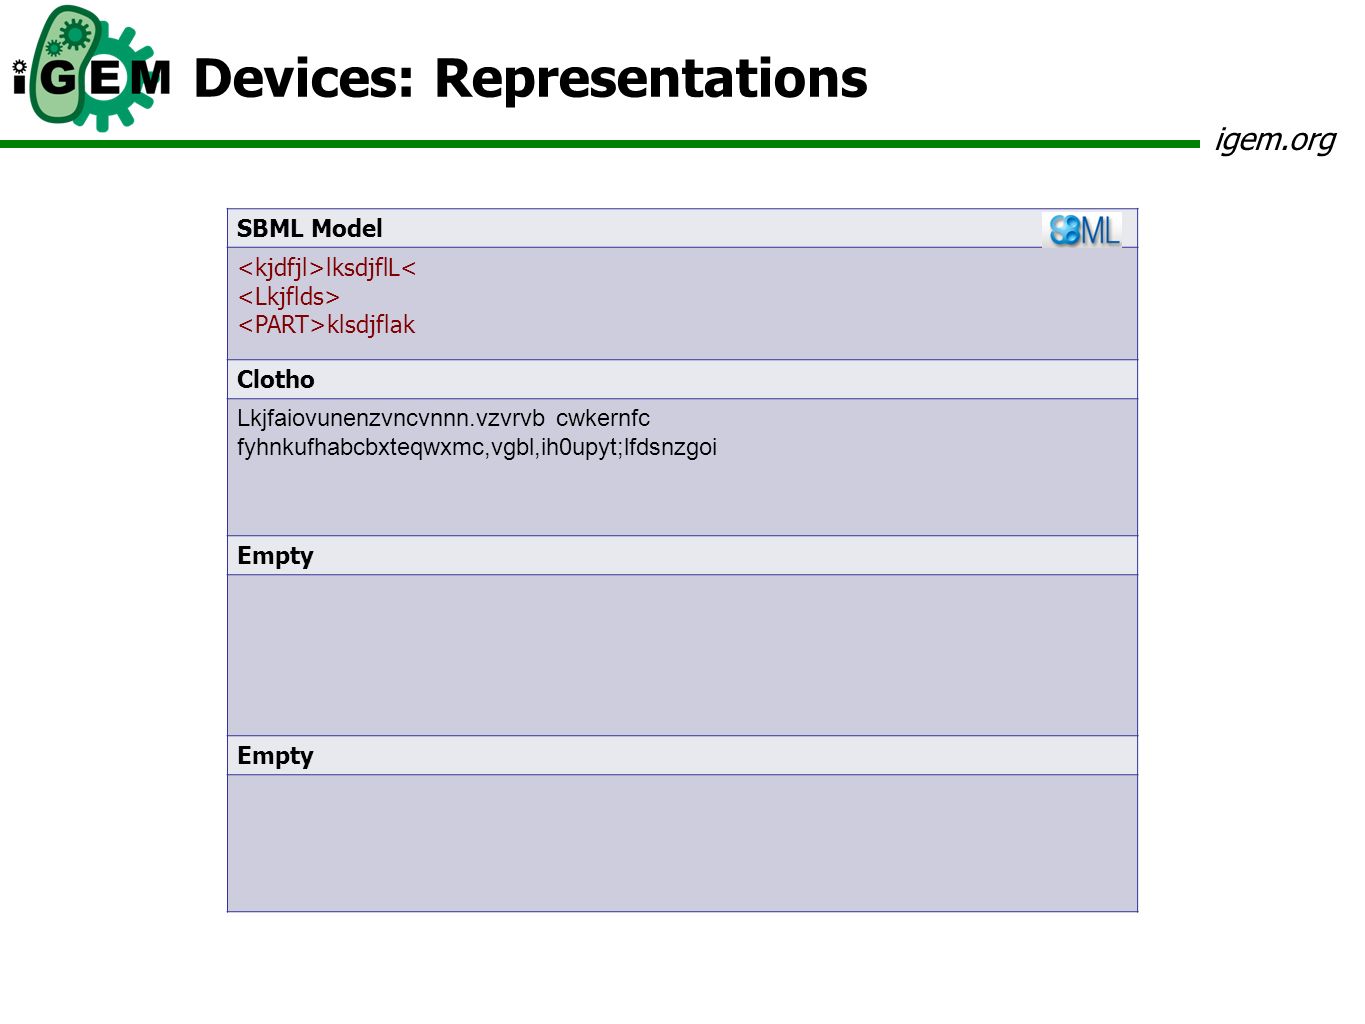
Task: Click the iGEM logo icon
Action: click(92, 69)
